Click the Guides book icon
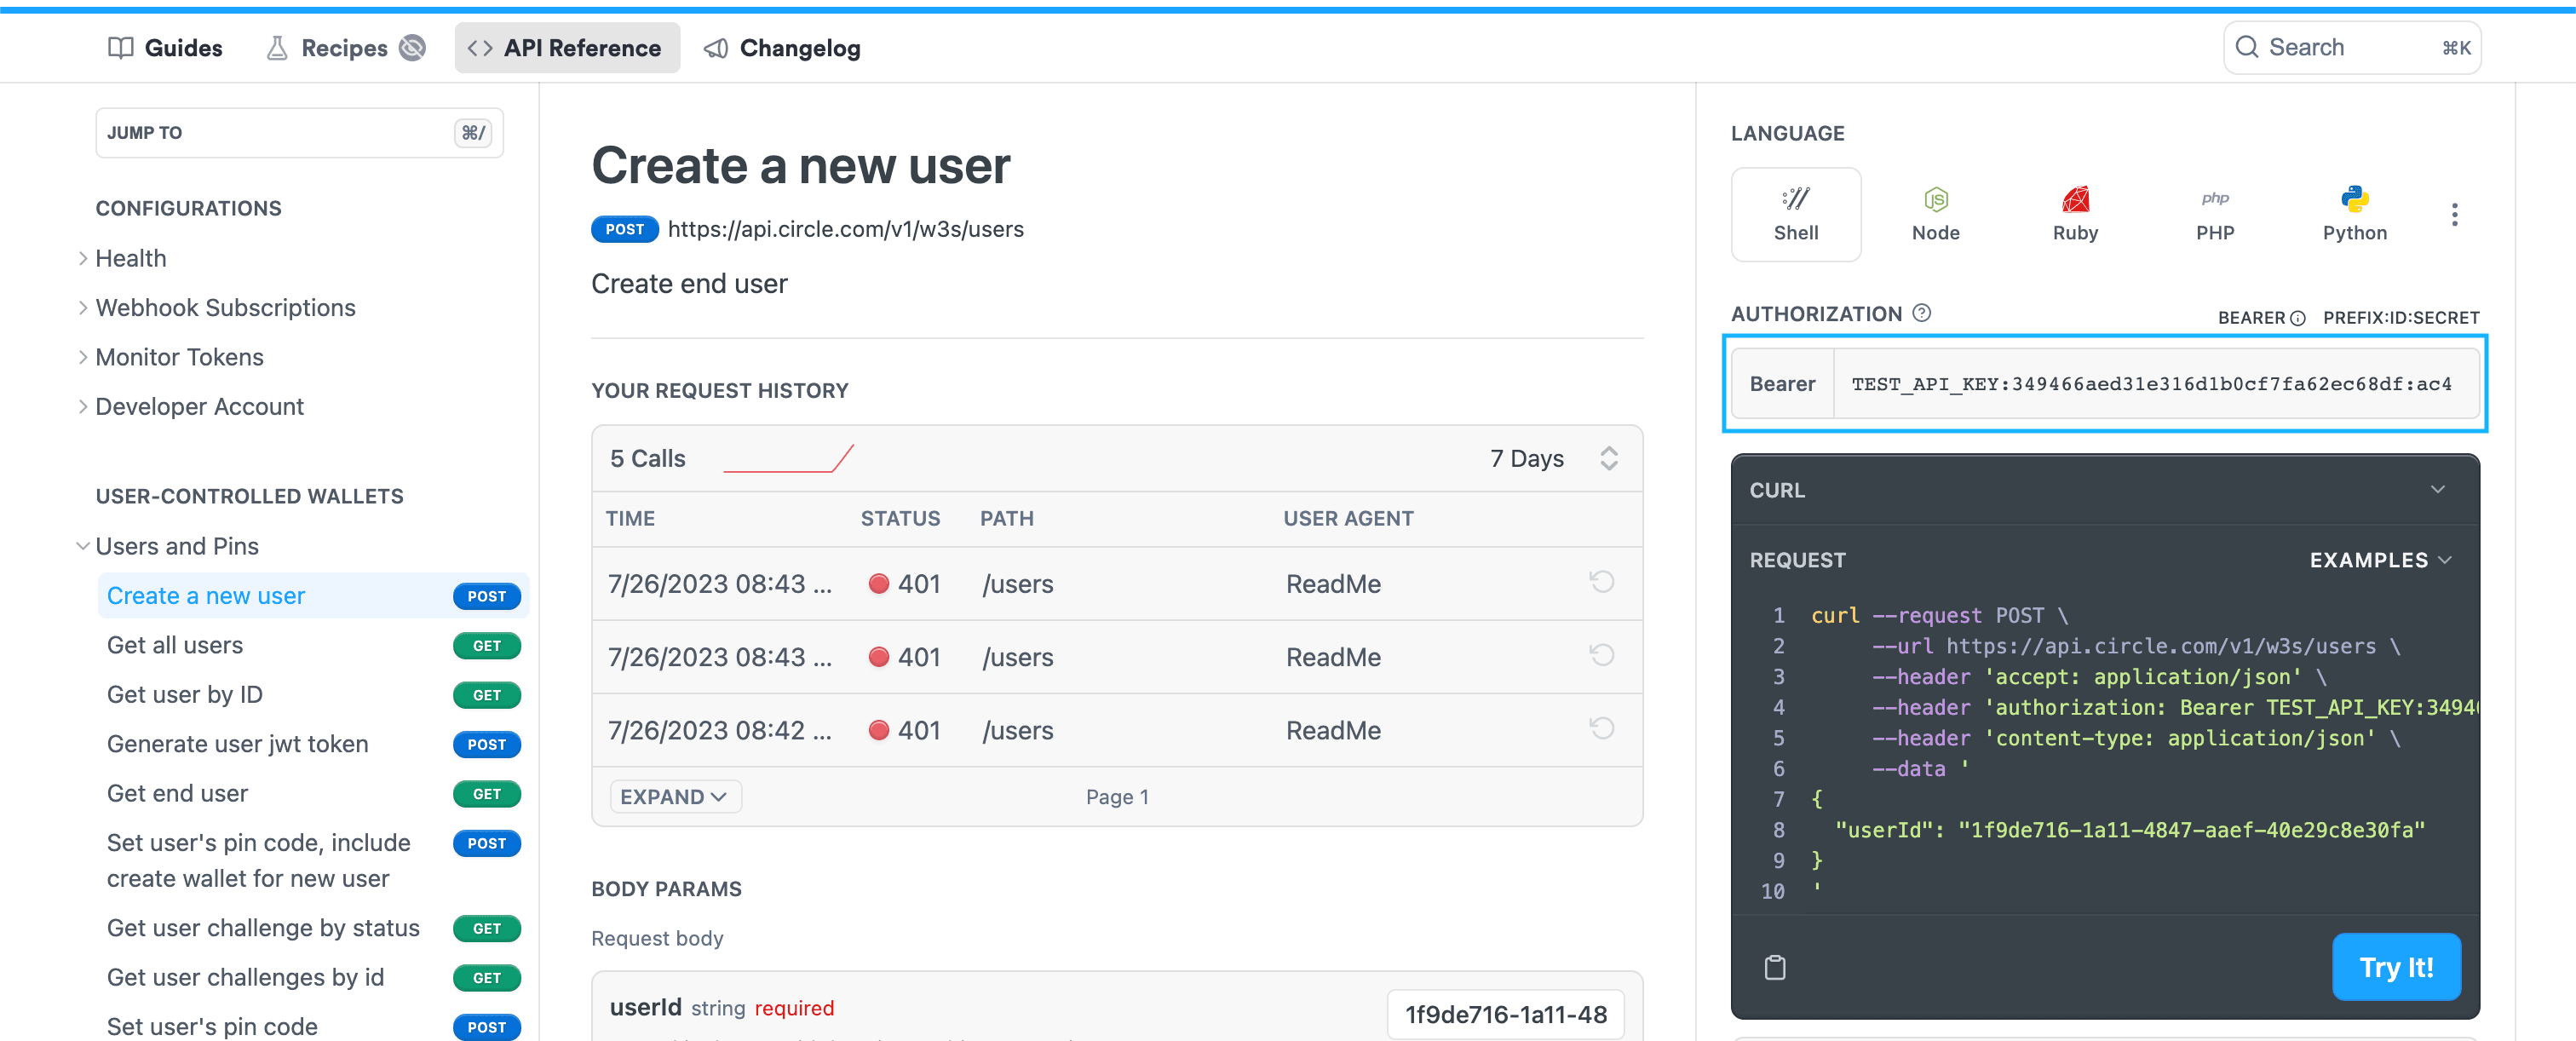2576x1041 pixels. point(120,47)
